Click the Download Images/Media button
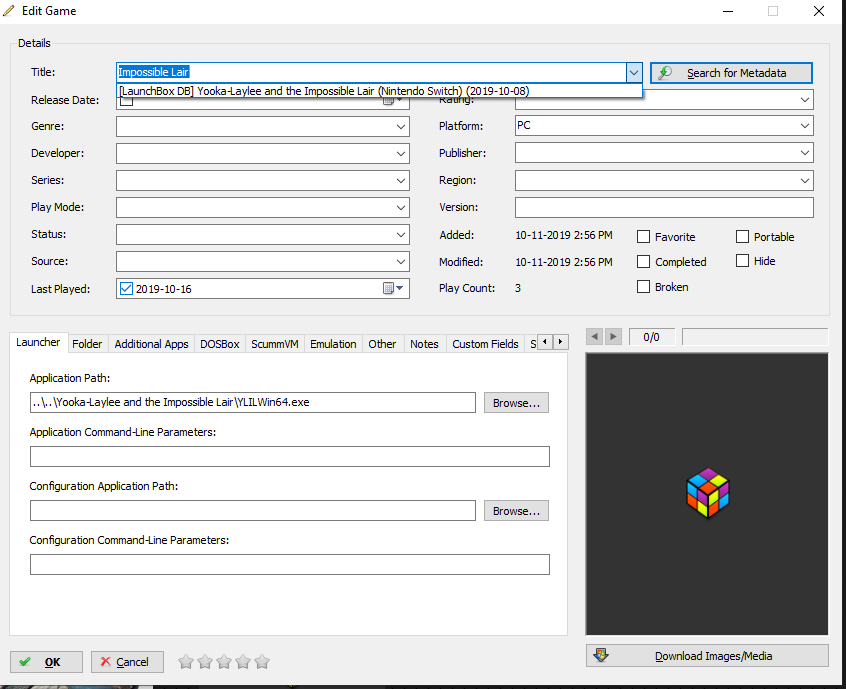This screenshot has width=846, height=689. click(707, 656)
